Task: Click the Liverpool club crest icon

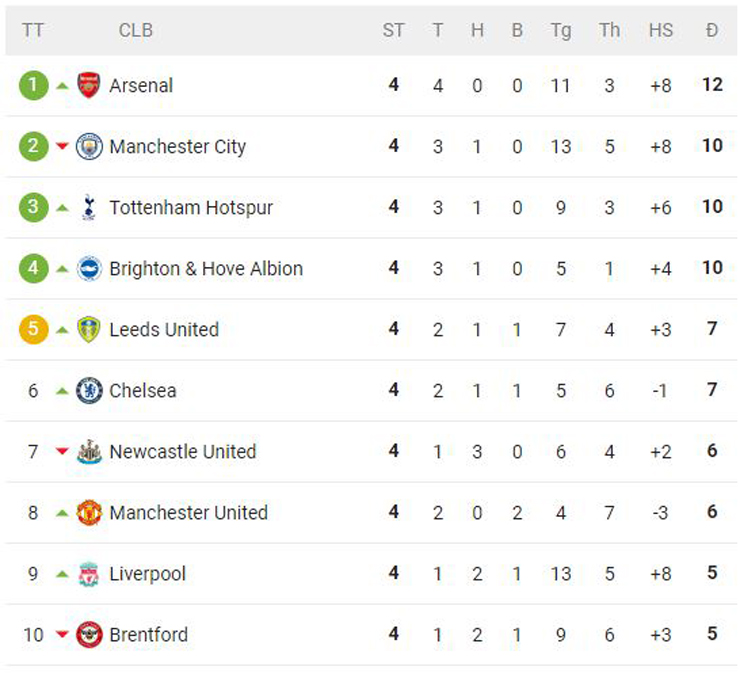Action: [x=89, y=574]
